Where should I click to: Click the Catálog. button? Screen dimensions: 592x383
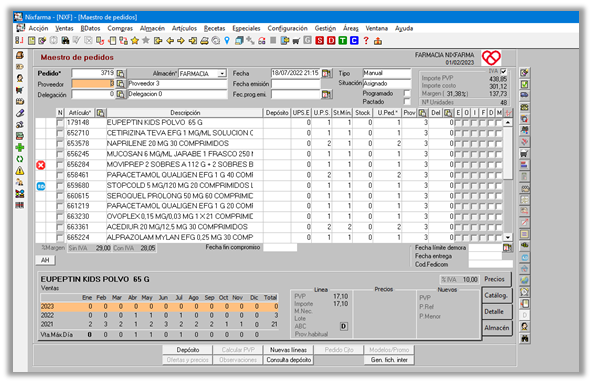[496, 295]
